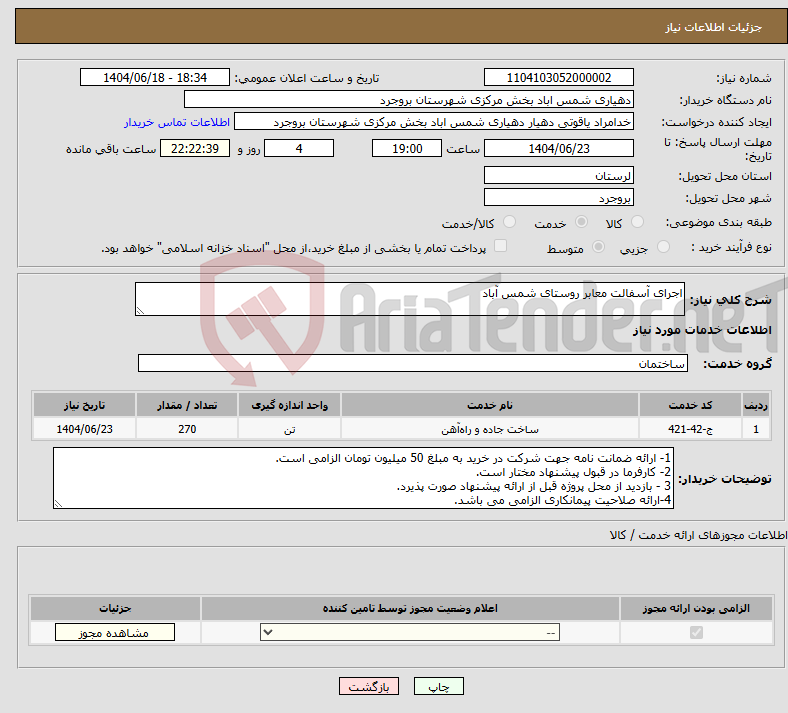The width and height of the screenshot is (788, 713).
Task: Click نام خدمت column header
Action: pos(490,405)
